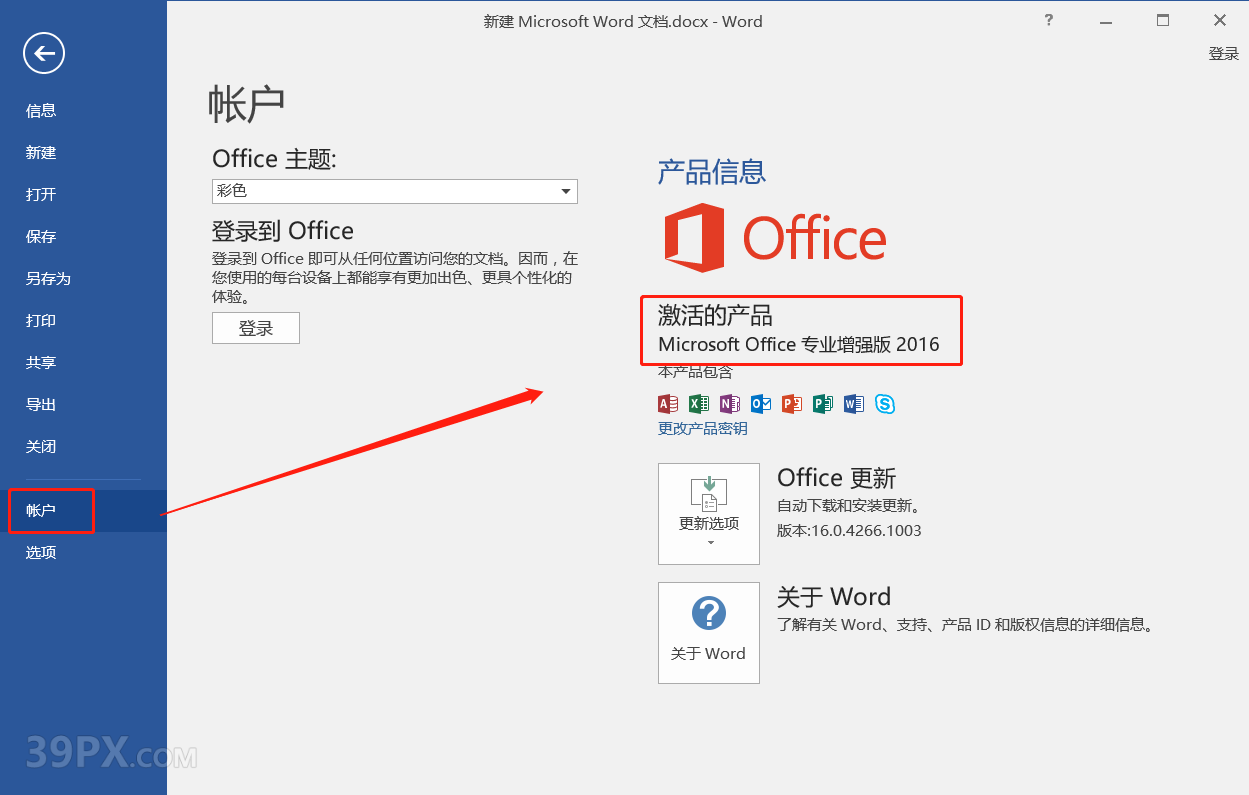1249x795 pixels.
Task: Close the Word window
Action: (1220, 20)
